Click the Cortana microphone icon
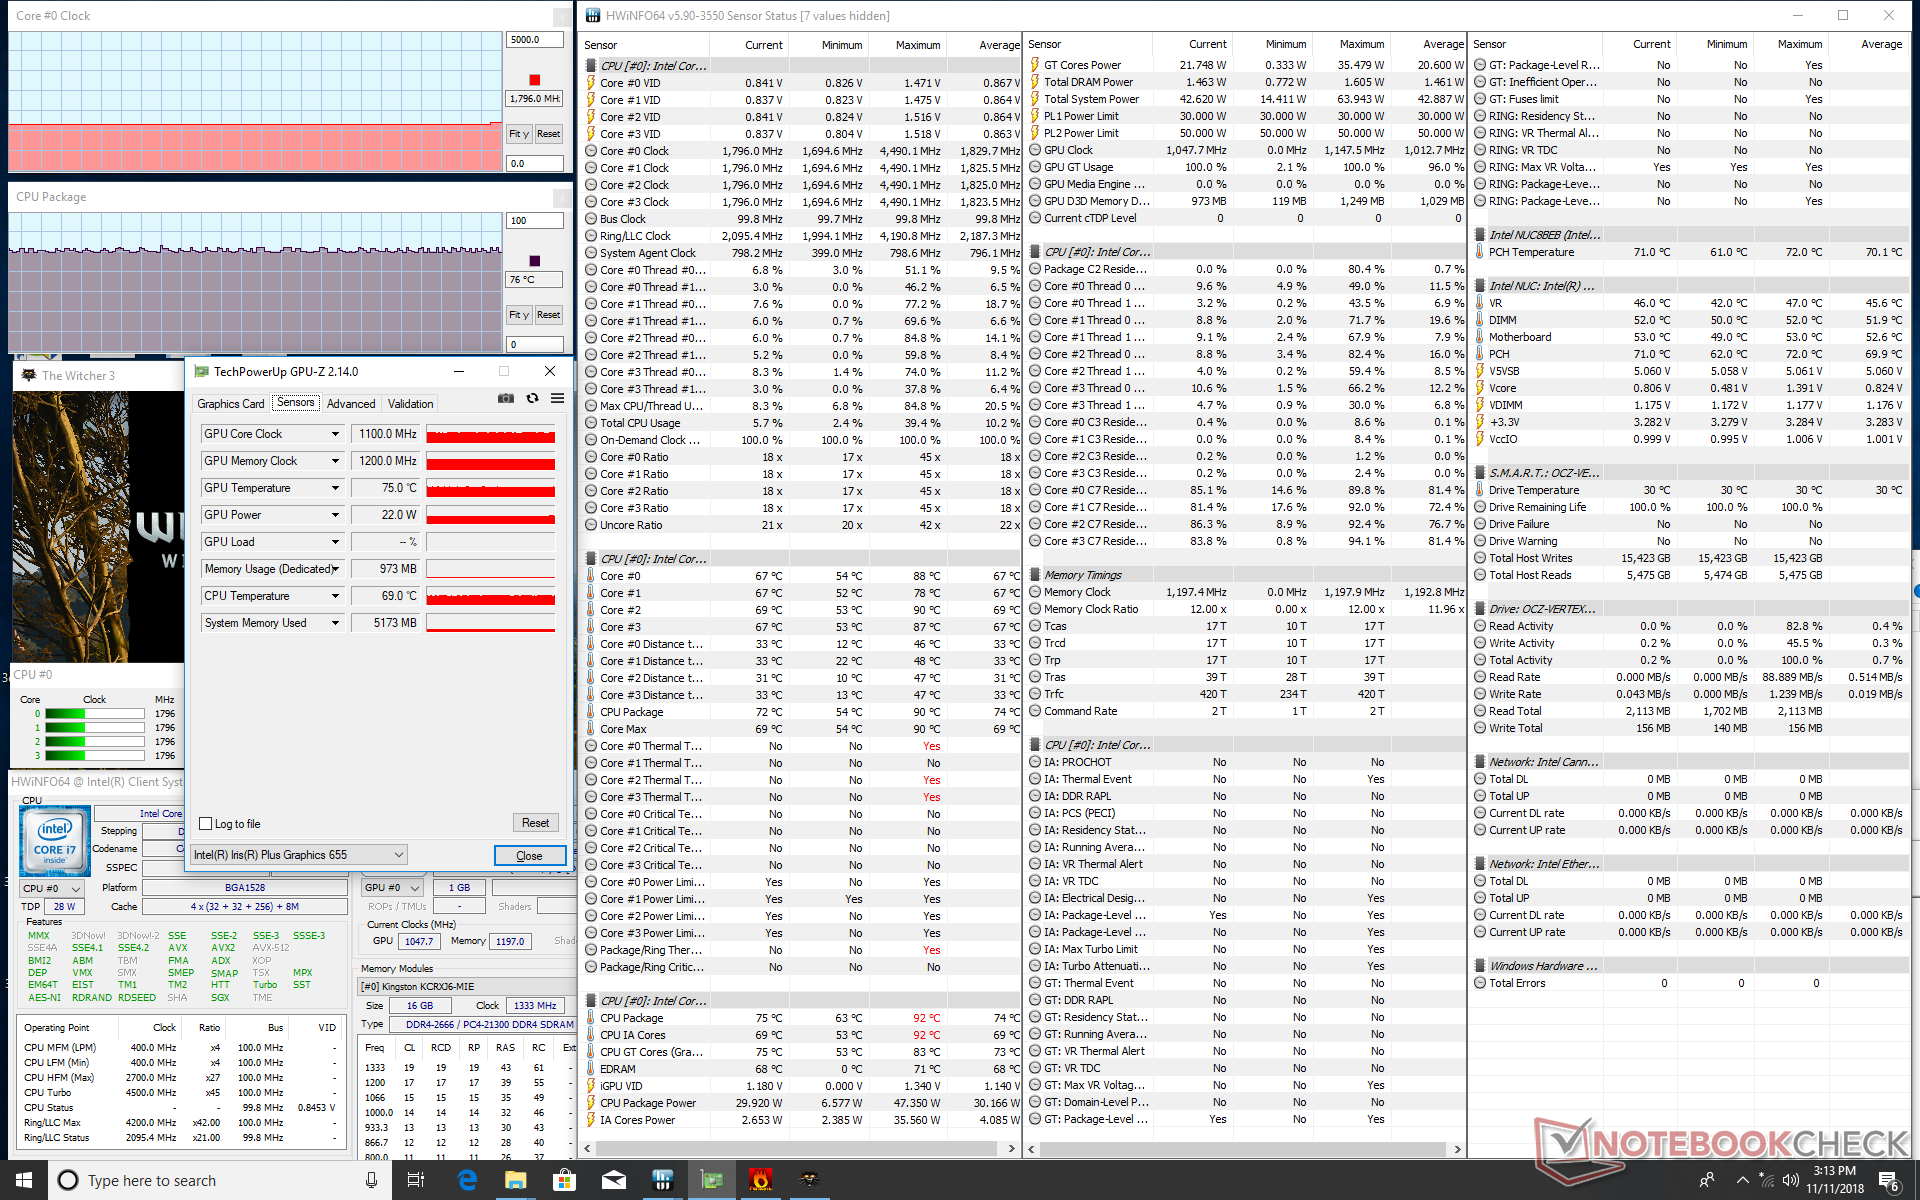Screen dimensions: 1920x1200 pos(371,1180)
